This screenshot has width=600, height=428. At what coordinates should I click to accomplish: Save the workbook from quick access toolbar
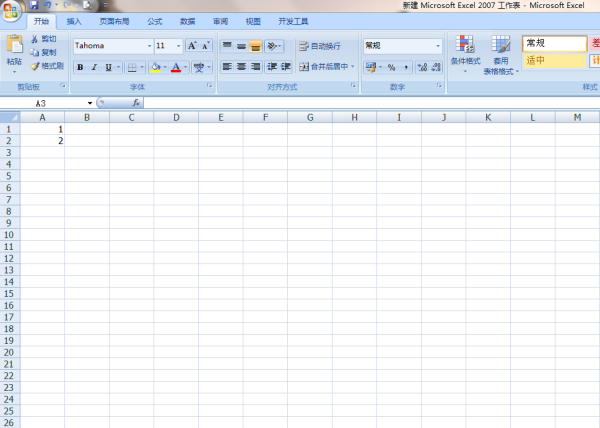click(34, 5)
